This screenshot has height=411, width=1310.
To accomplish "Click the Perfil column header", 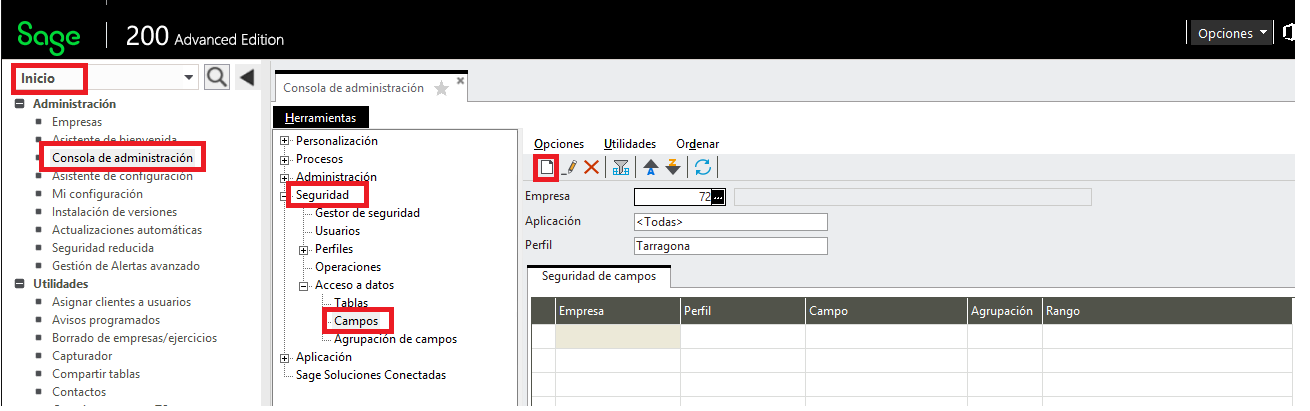I will [x=743, y=311].
